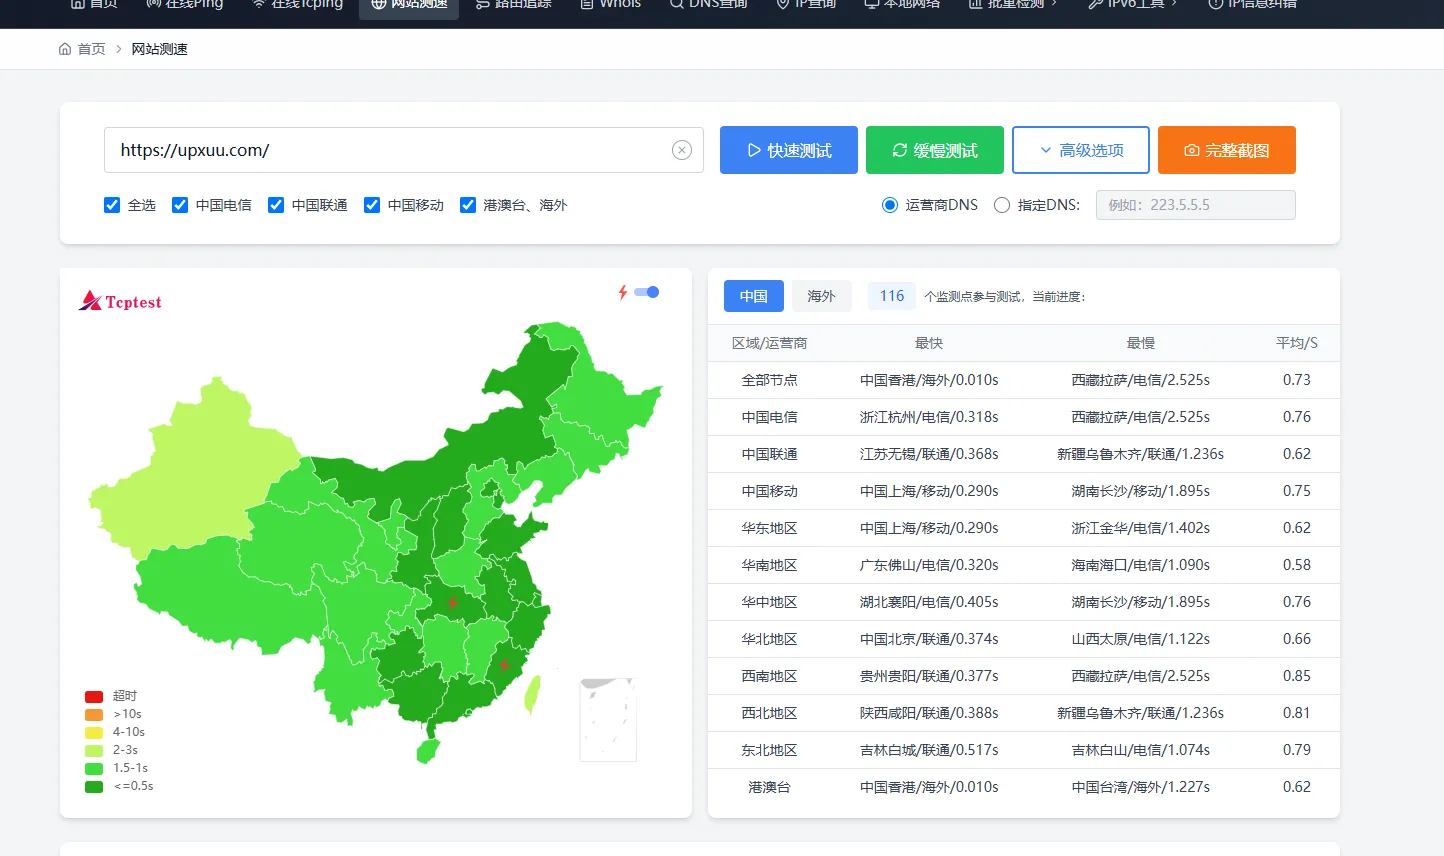The width and height of the screenshot is (1444, 856).
Task: Select the 华东地区 row label
Action: 769,528
